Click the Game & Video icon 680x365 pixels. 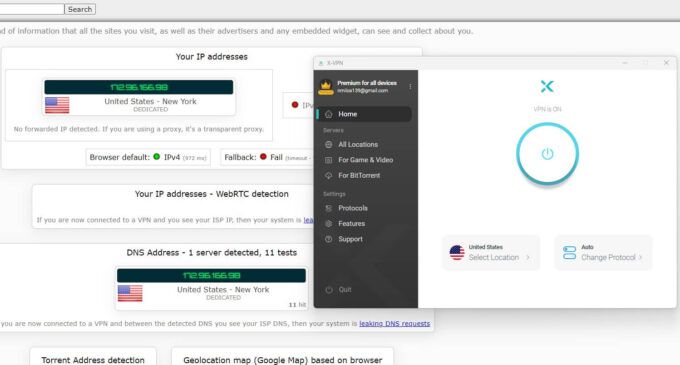click(329, 160)
